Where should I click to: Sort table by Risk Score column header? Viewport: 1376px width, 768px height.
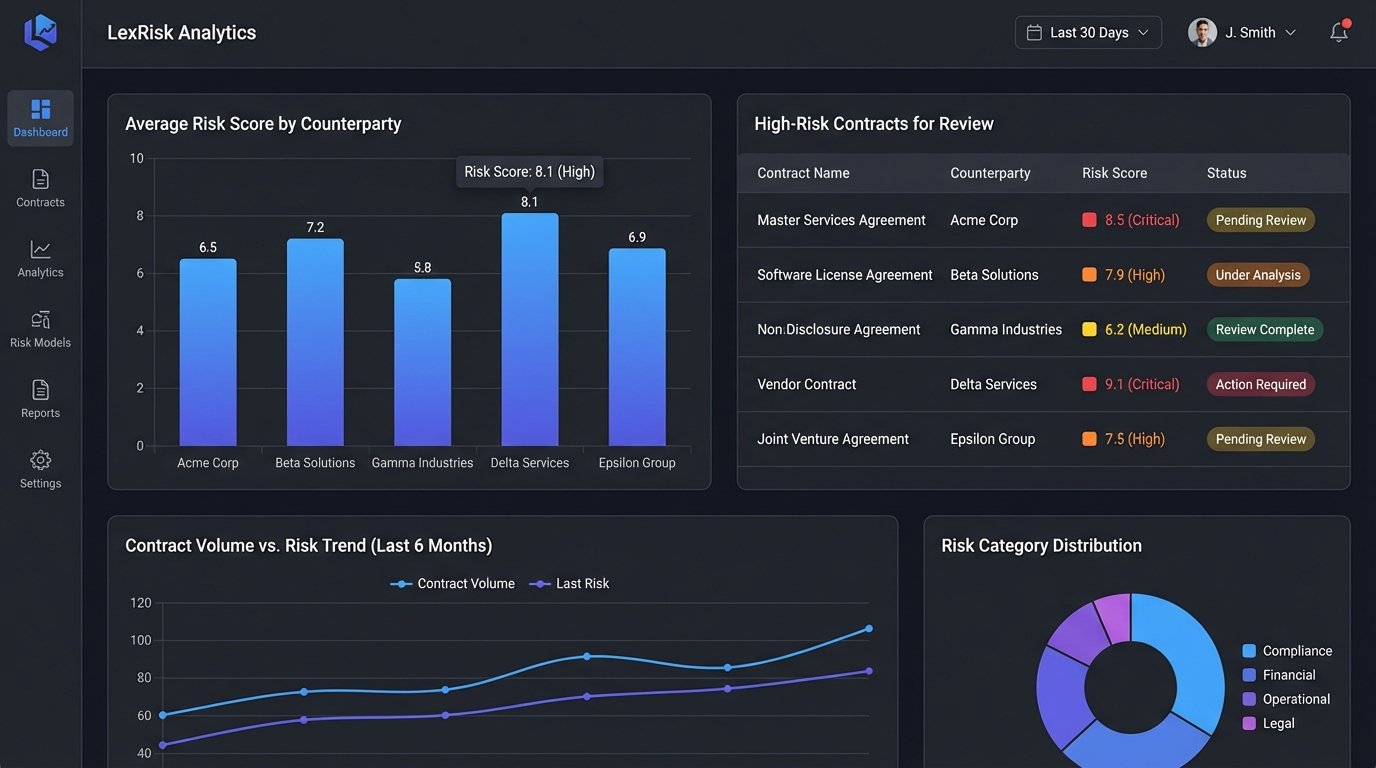(x=1114, y=173)
